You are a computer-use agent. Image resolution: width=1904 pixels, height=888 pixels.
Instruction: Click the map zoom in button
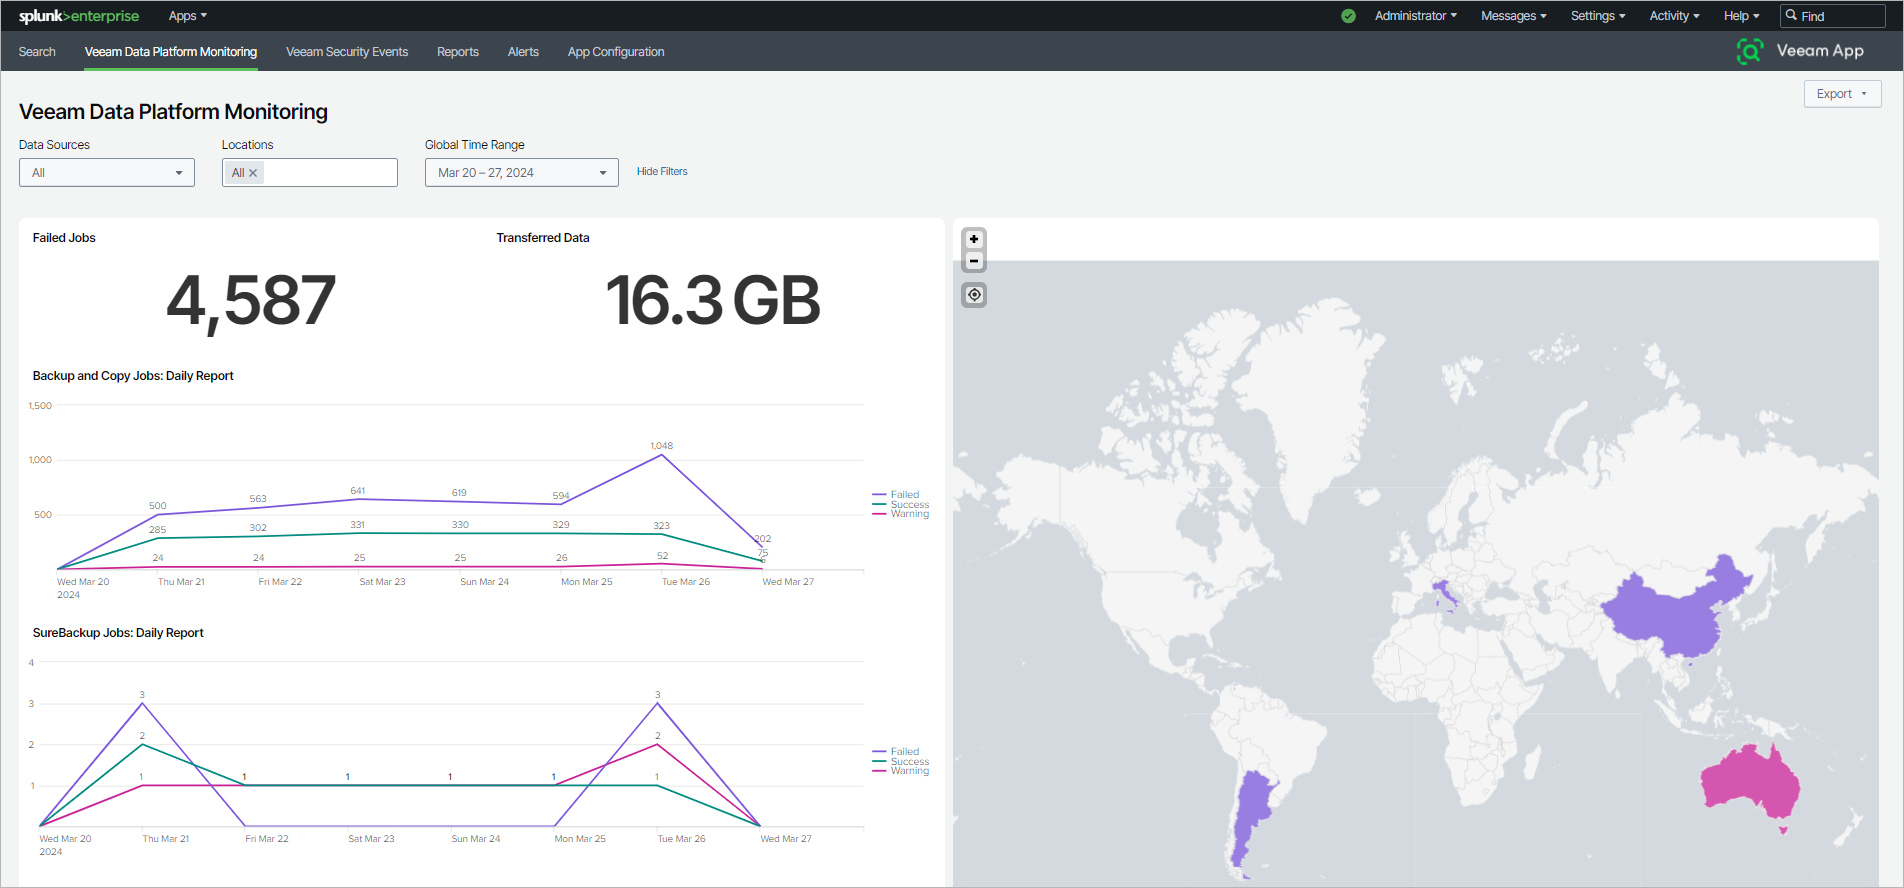pos(974,240)
